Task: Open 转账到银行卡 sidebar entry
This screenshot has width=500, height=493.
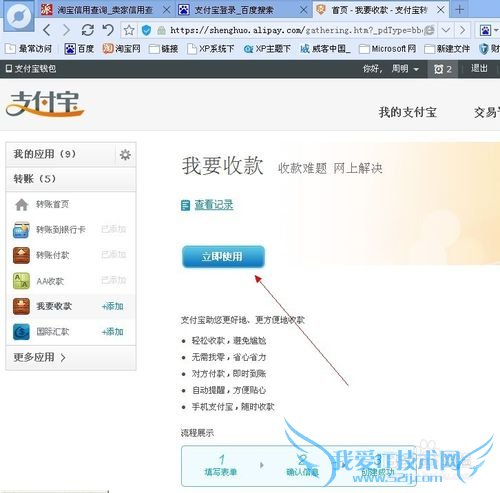Action: (x=61, y=230)
